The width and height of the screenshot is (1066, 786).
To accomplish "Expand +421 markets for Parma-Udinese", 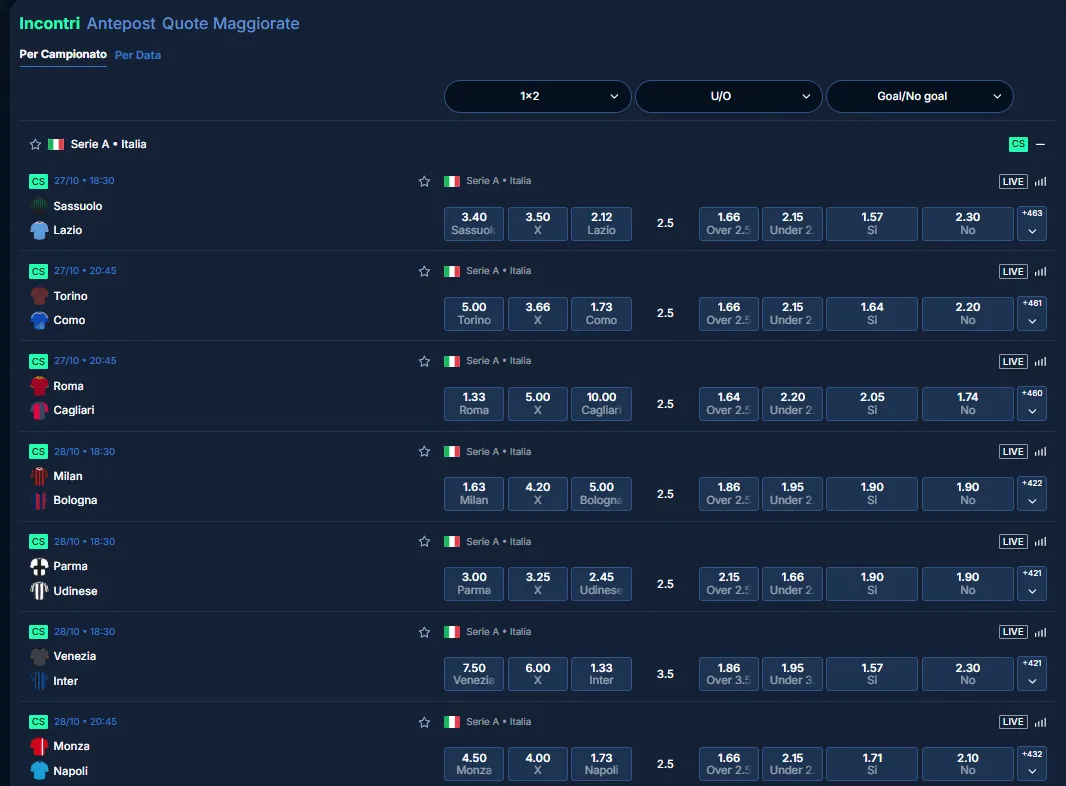I will (1032, 584).
